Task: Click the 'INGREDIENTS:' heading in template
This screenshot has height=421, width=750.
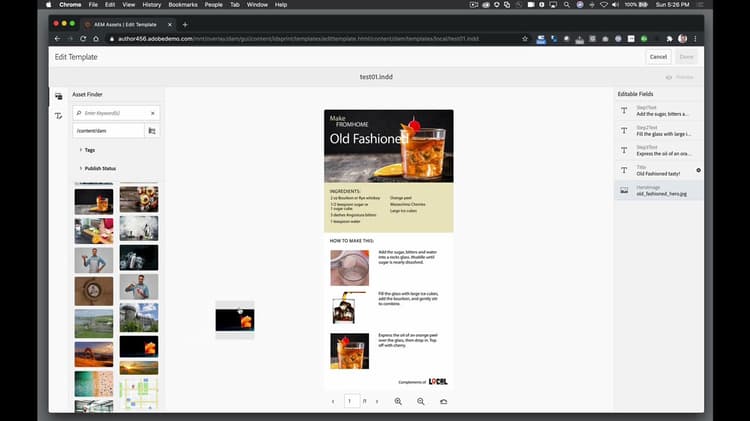Action: (x=345, y=191)
